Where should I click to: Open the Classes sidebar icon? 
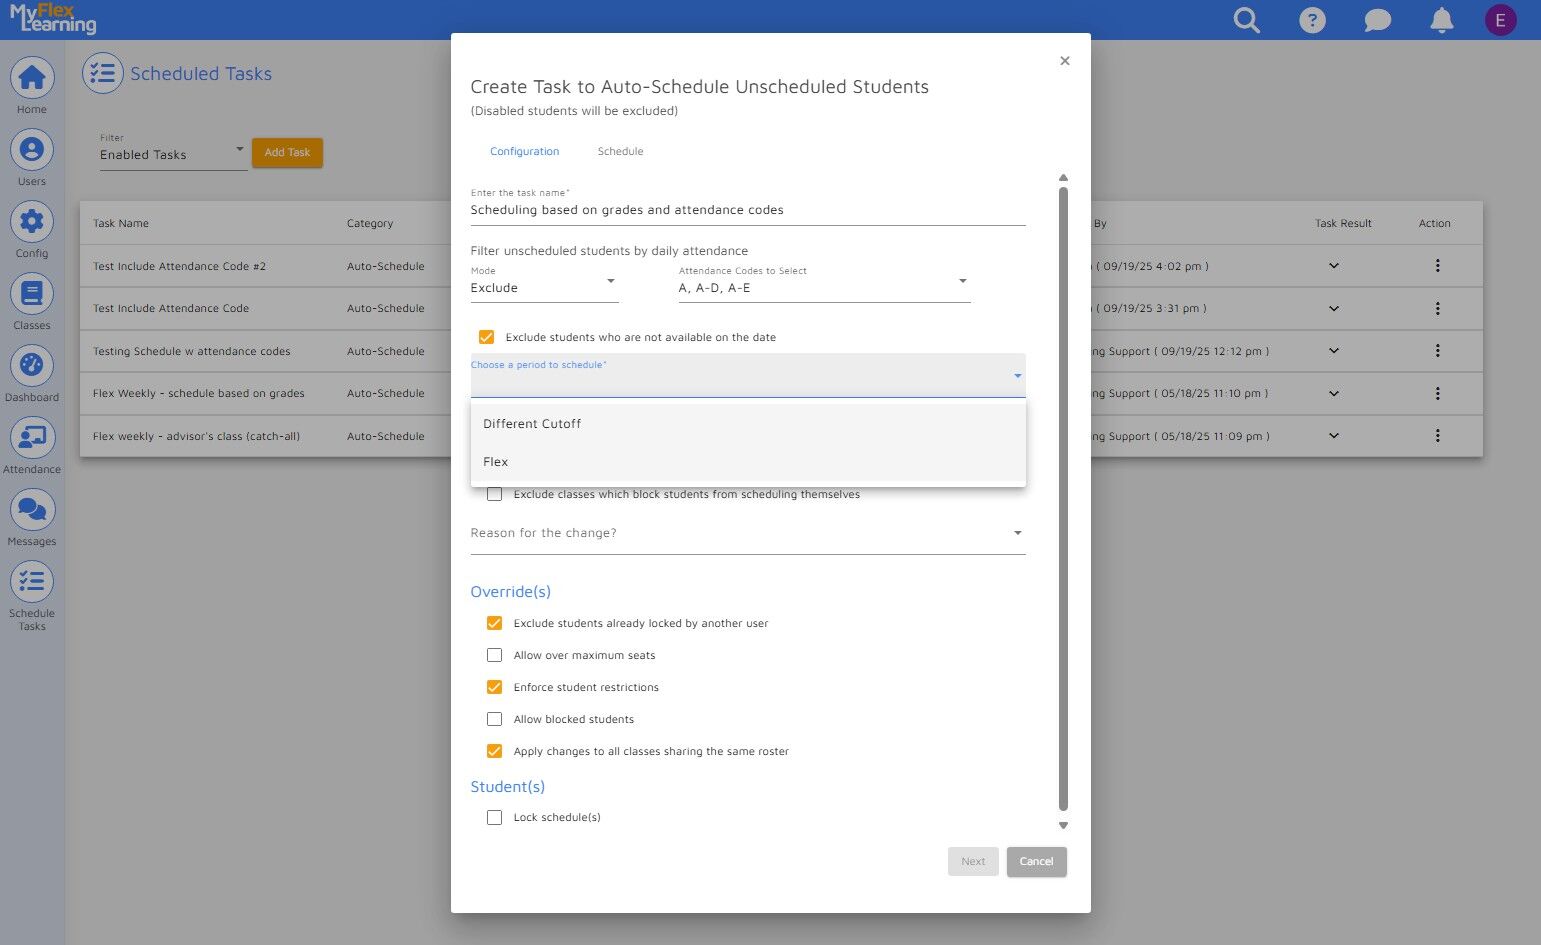point(32,294)
